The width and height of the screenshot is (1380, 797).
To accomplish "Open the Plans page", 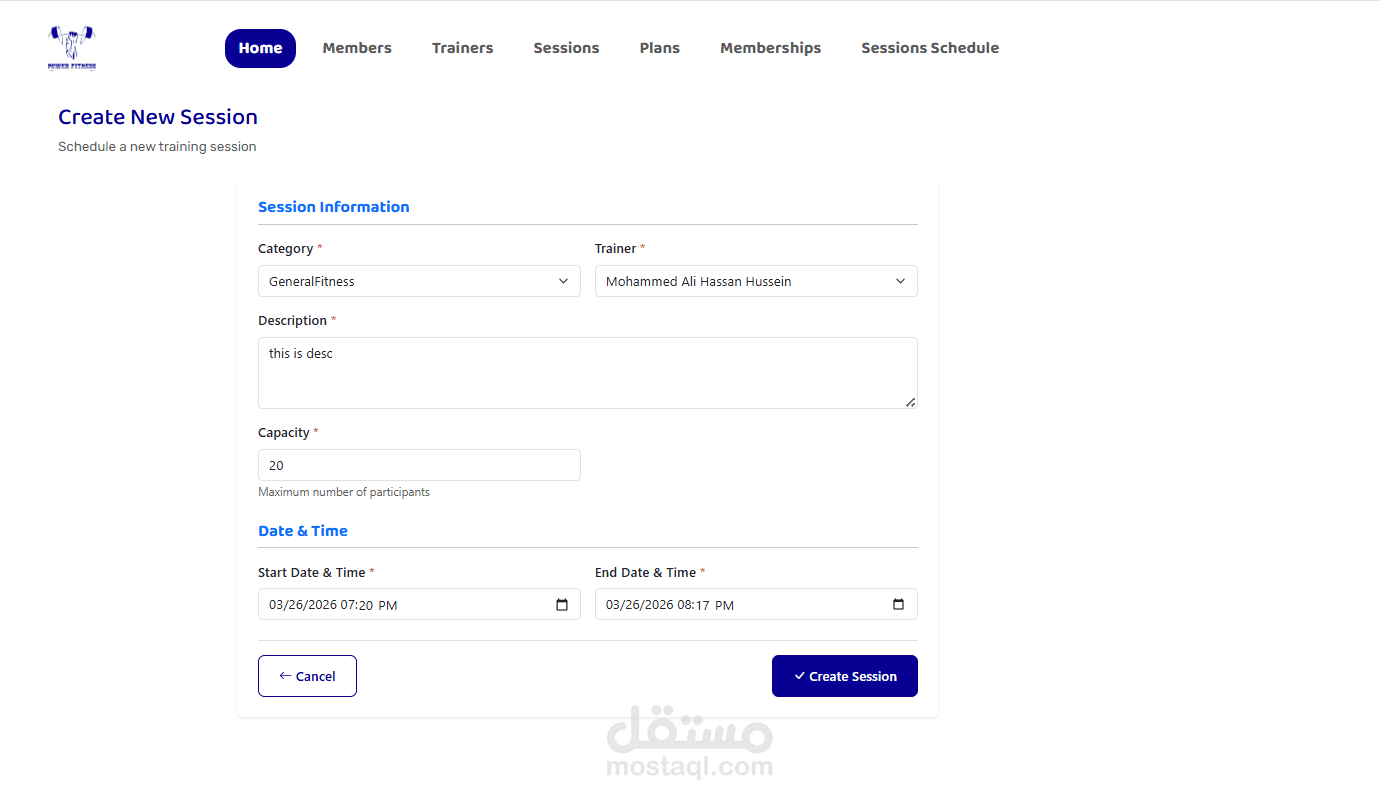I will coord(660,48).
